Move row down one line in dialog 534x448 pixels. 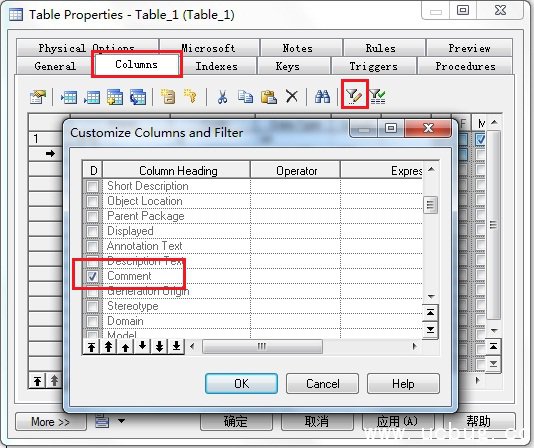click(x=142, y=347)
